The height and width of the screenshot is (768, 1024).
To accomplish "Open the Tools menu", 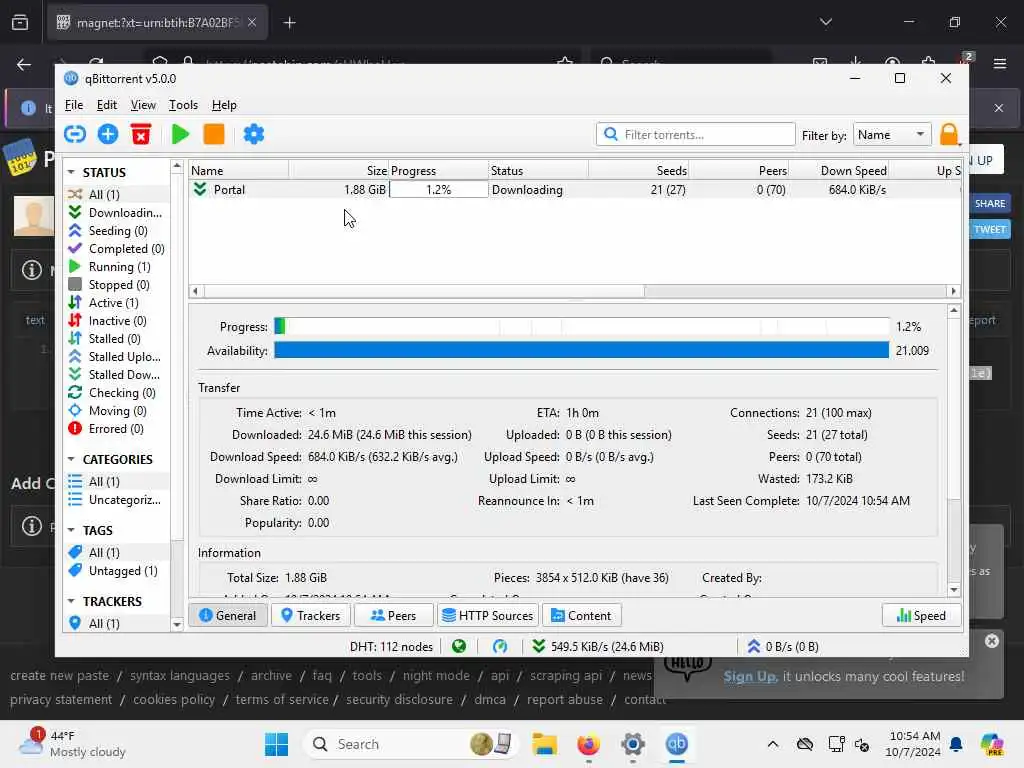I will (x=183, y=105).
